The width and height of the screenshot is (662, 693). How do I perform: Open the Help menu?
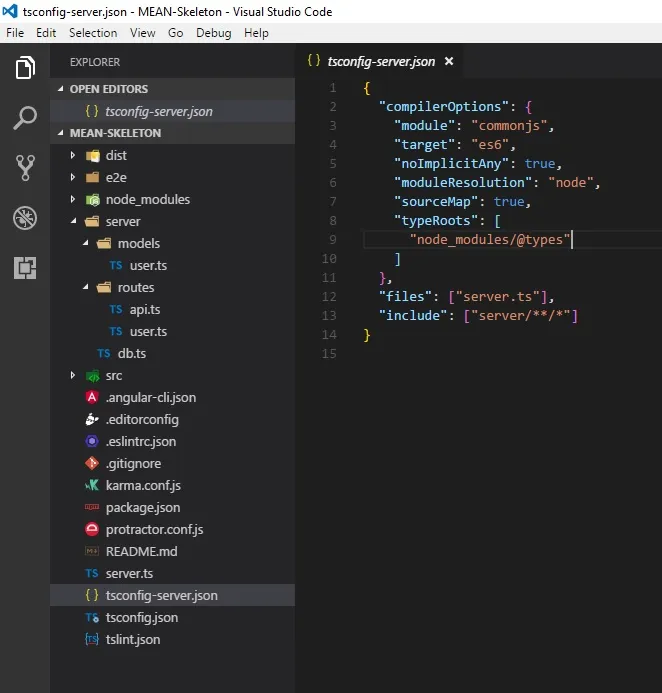point(256,33)
